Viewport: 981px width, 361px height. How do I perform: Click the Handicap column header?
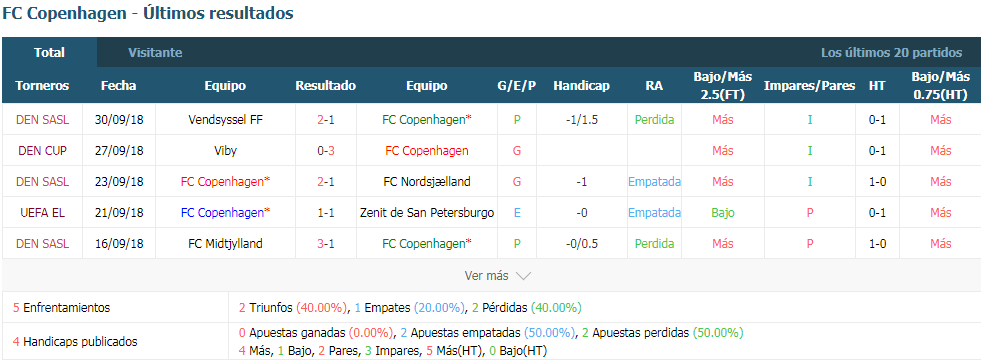tap(581, 86)
